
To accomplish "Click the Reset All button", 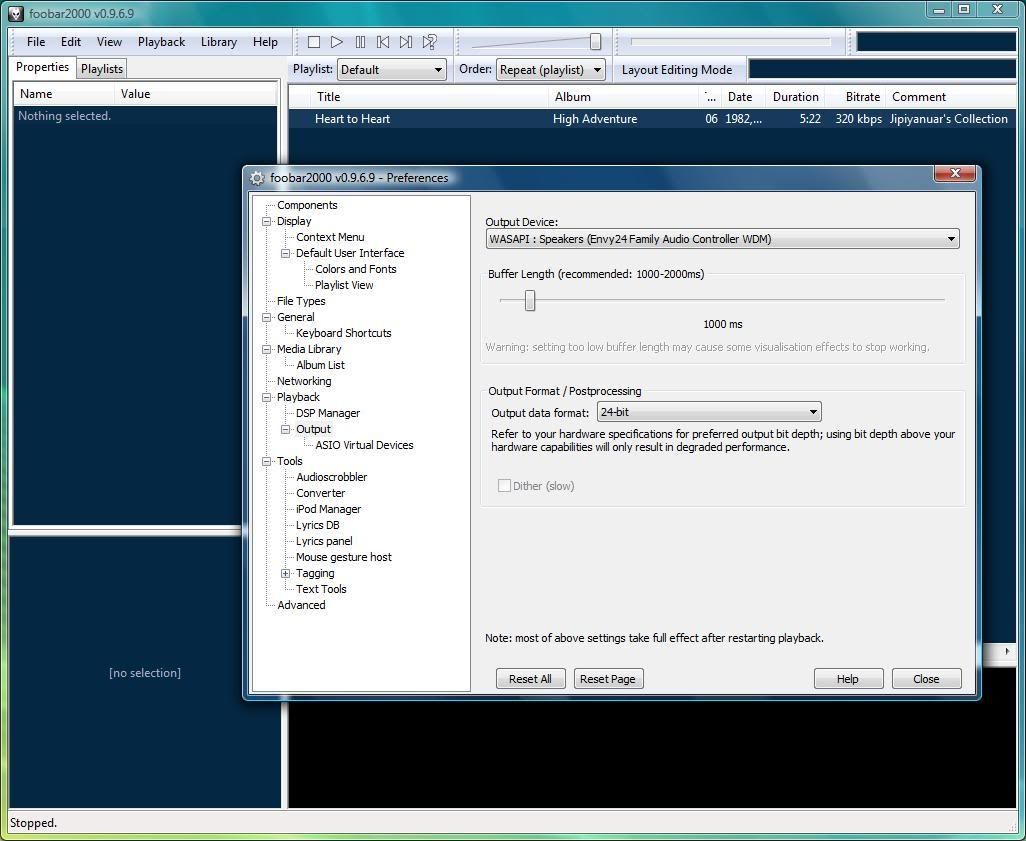I will pos(529,679).
